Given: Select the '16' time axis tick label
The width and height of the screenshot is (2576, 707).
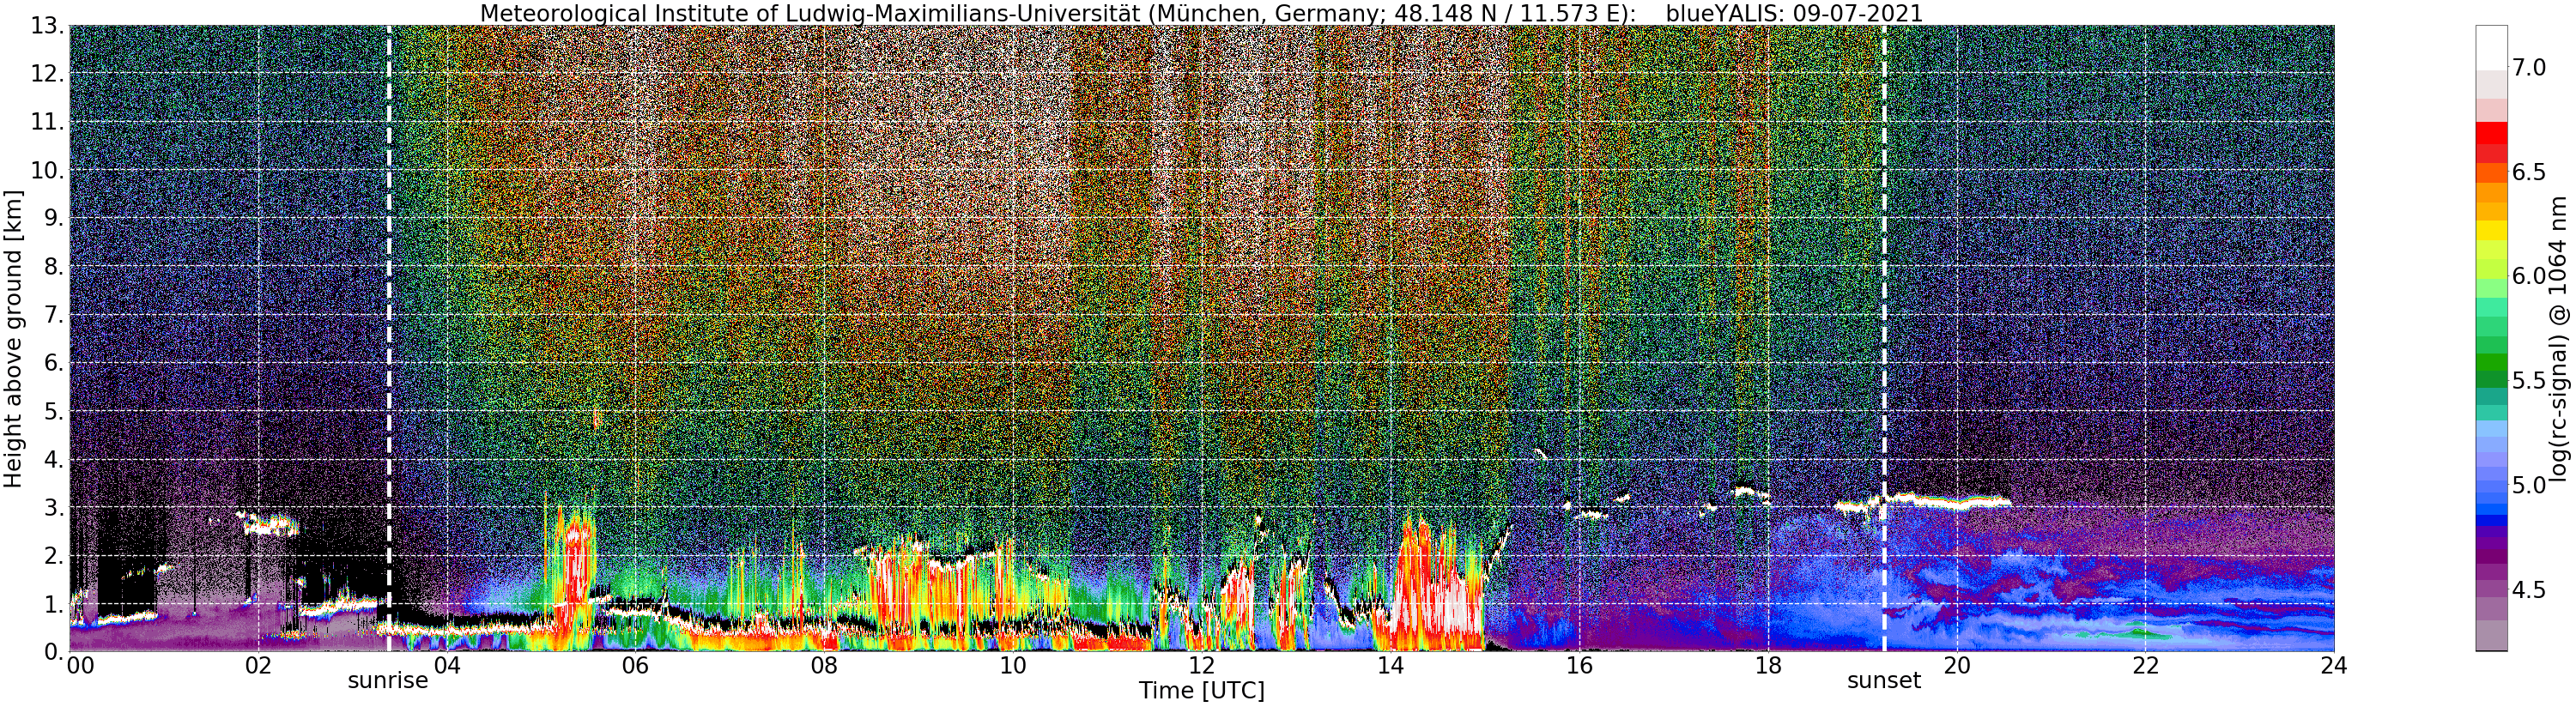Looking at the screenshot, I should coord(1579,666).
